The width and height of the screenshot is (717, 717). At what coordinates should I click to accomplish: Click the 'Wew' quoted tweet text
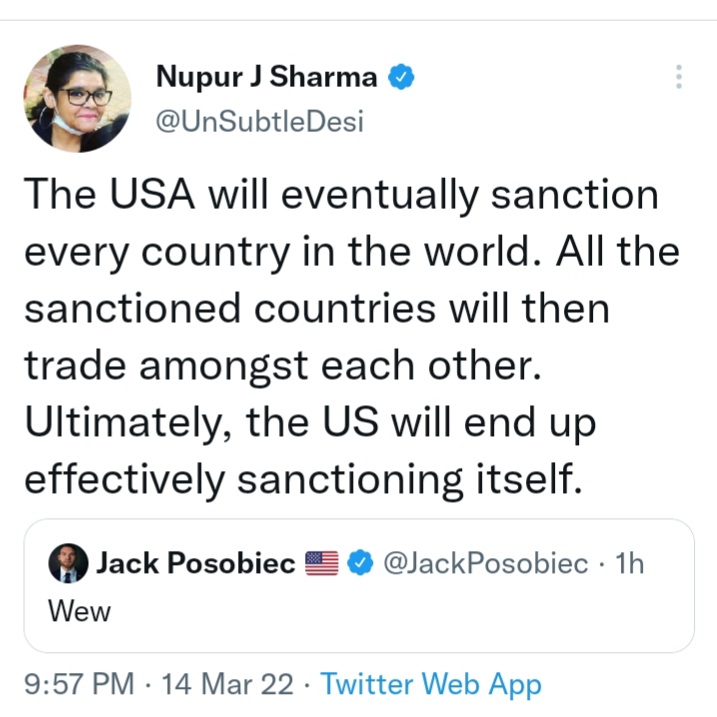click(79, 611)
